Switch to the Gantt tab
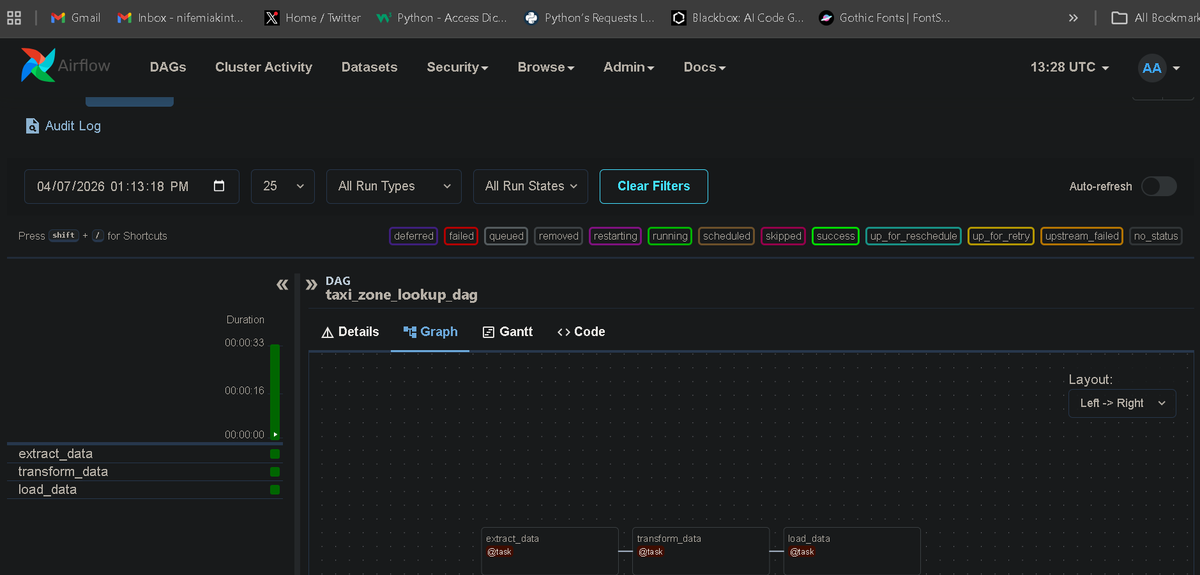 508,331
